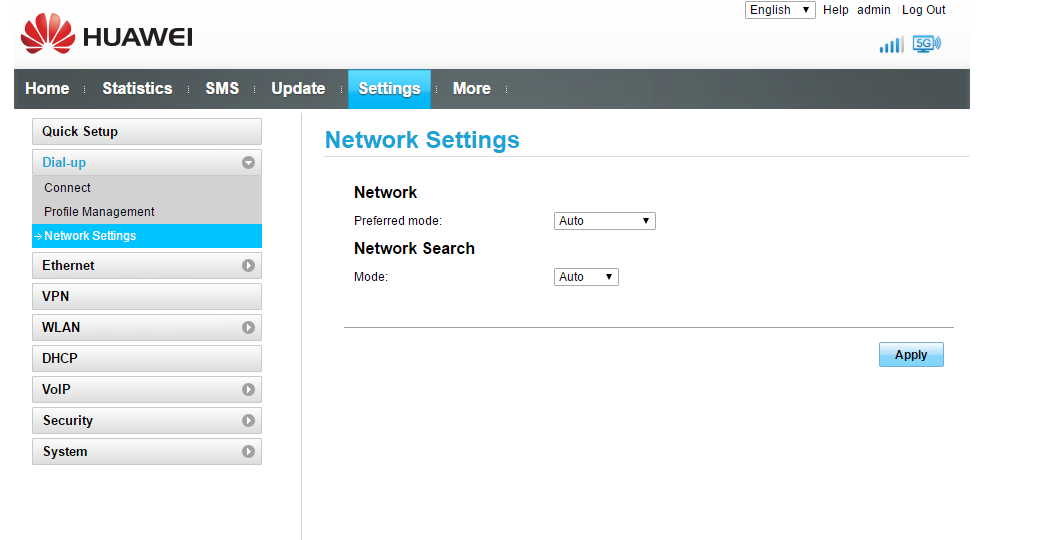Viewport: 1040px width, 540px height.
Task: Open the Network Search Mode dropdown
Action: [586, 277]
